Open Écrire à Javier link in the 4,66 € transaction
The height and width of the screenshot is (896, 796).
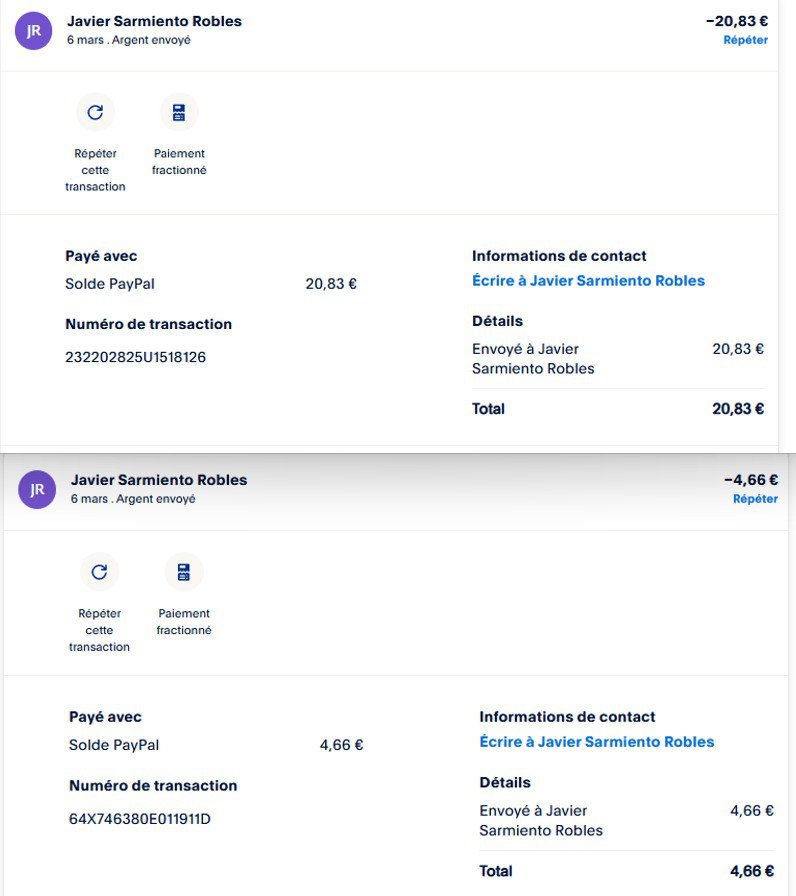[x=596, y=742]
